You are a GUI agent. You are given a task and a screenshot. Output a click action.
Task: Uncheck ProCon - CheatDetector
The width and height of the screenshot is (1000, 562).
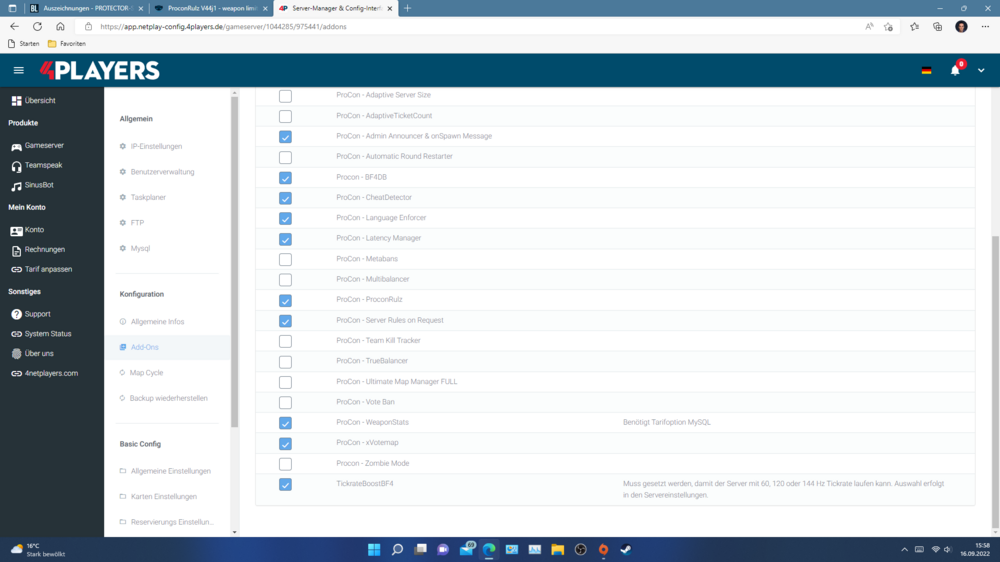click(x=285, y=198)
